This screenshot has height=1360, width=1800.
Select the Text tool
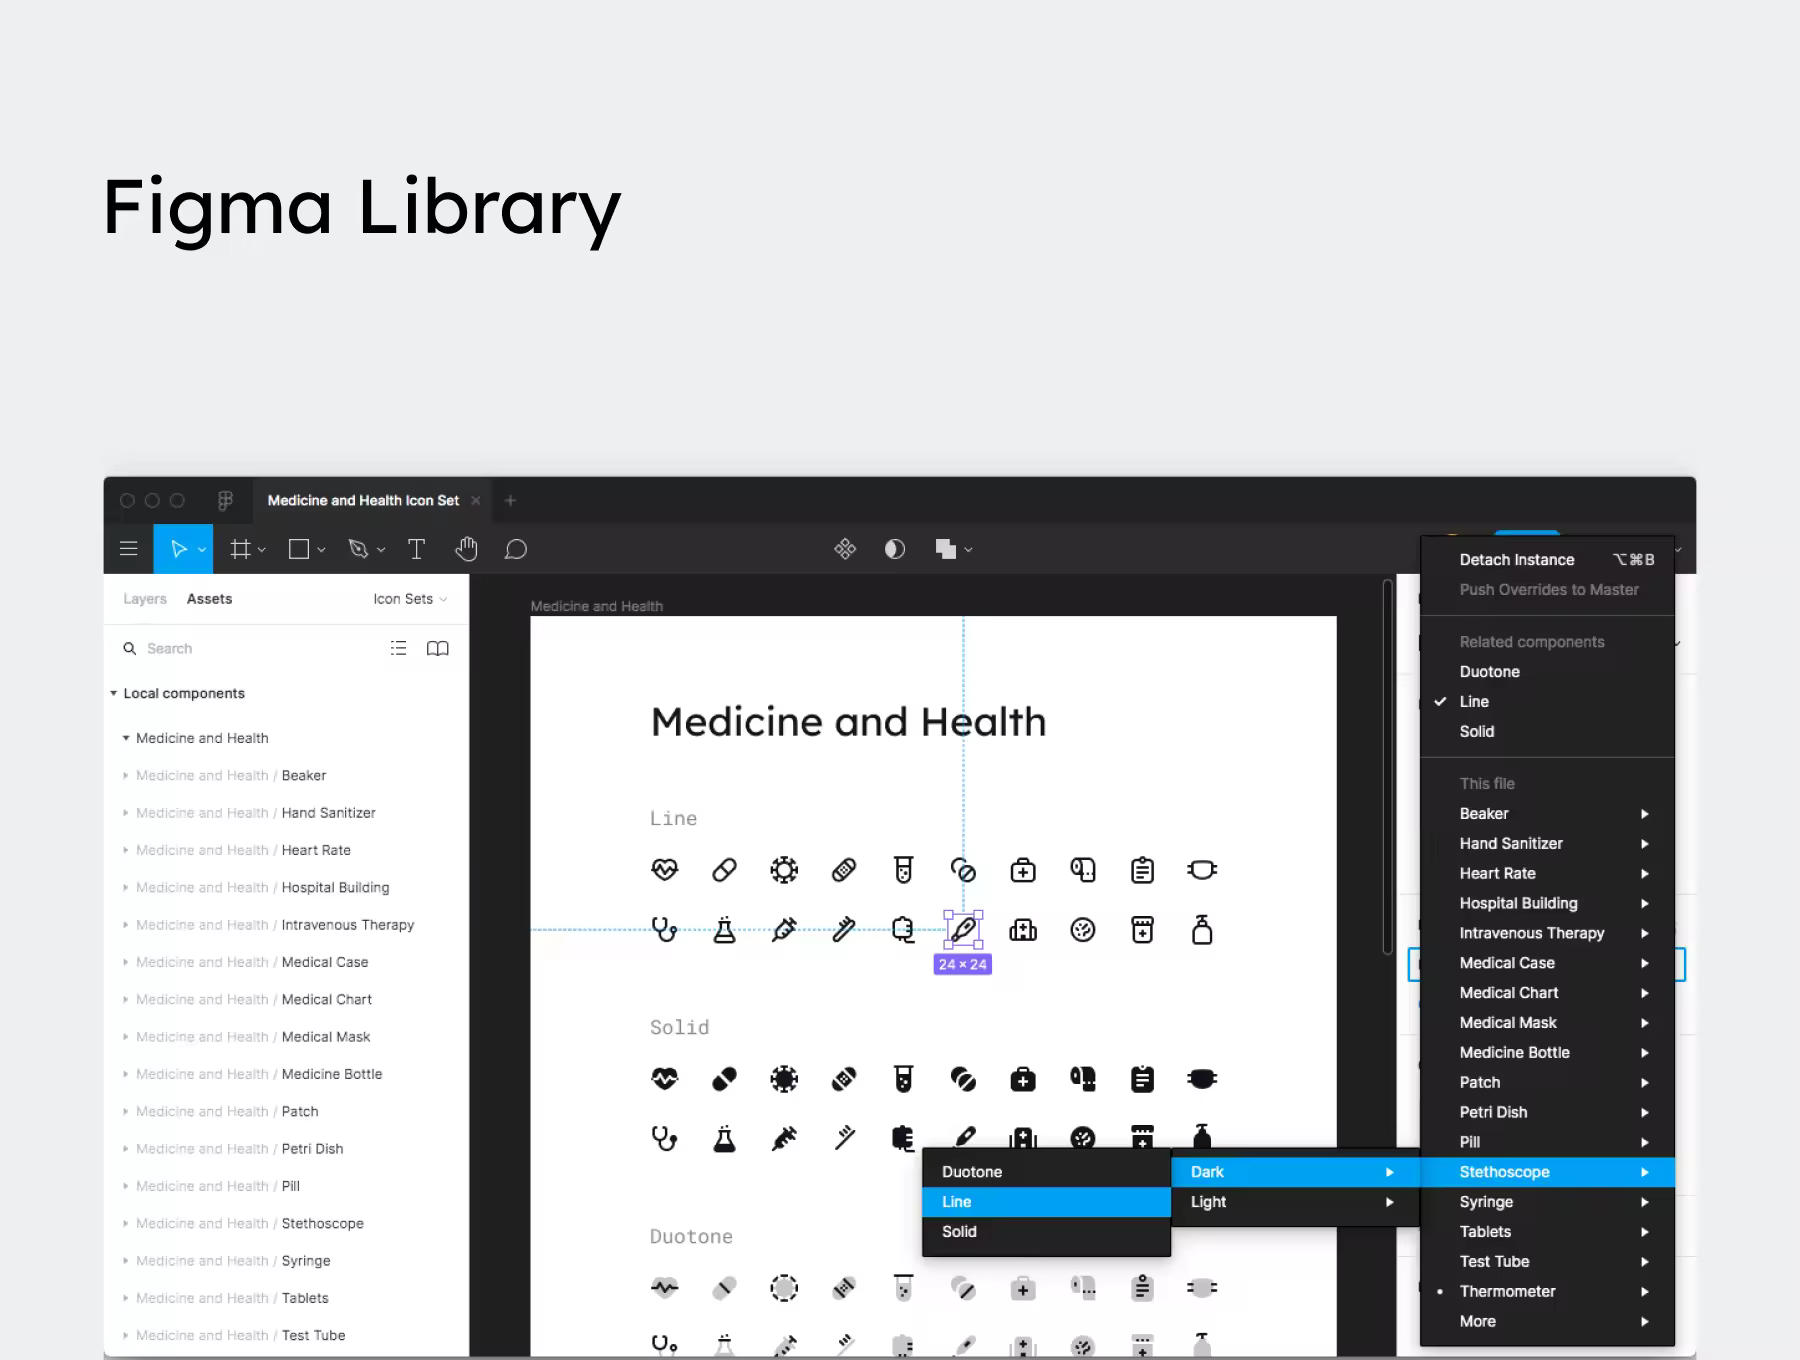point(416,549)
